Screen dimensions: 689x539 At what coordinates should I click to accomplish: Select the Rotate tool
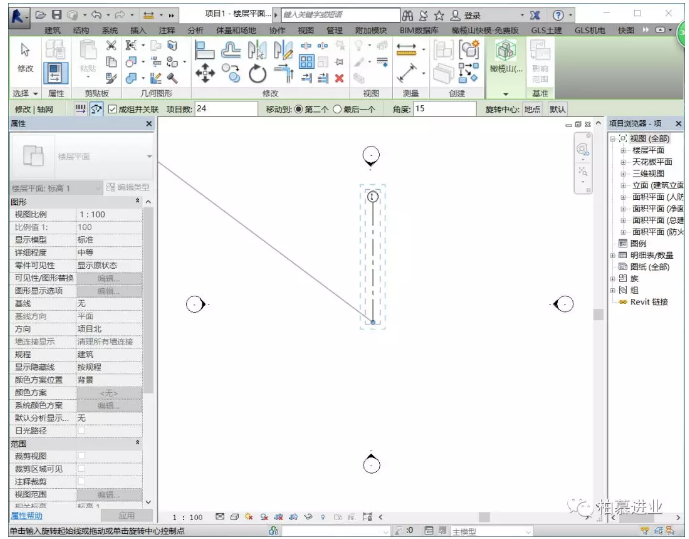257,73
